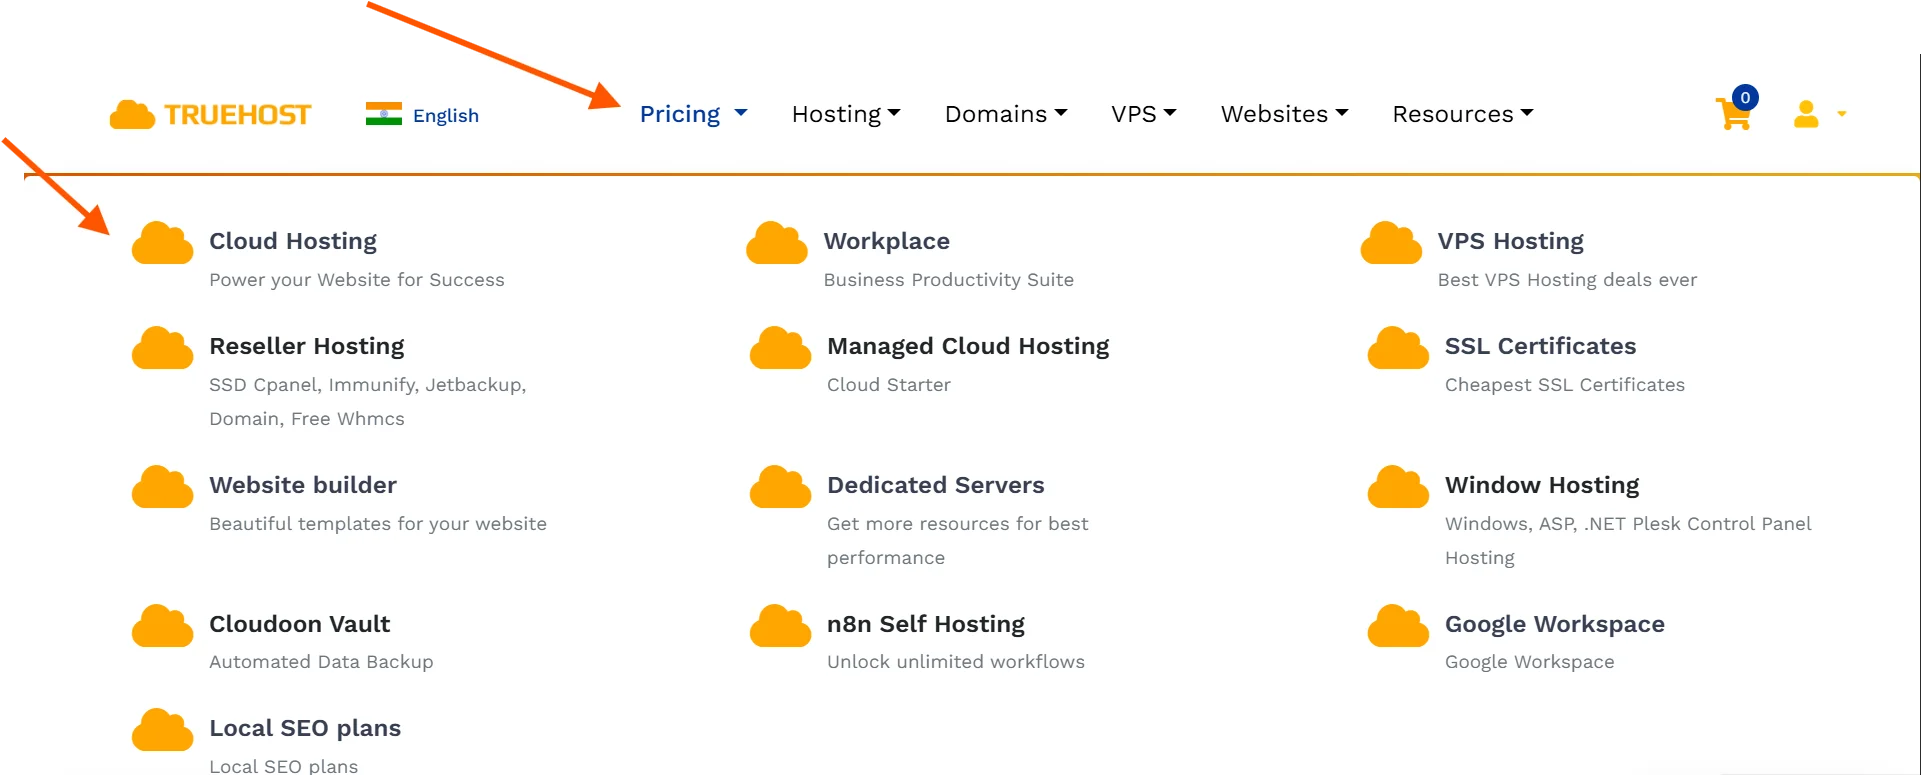Click the cloud icon beside Cloudoon Vault

click(162, 625)
